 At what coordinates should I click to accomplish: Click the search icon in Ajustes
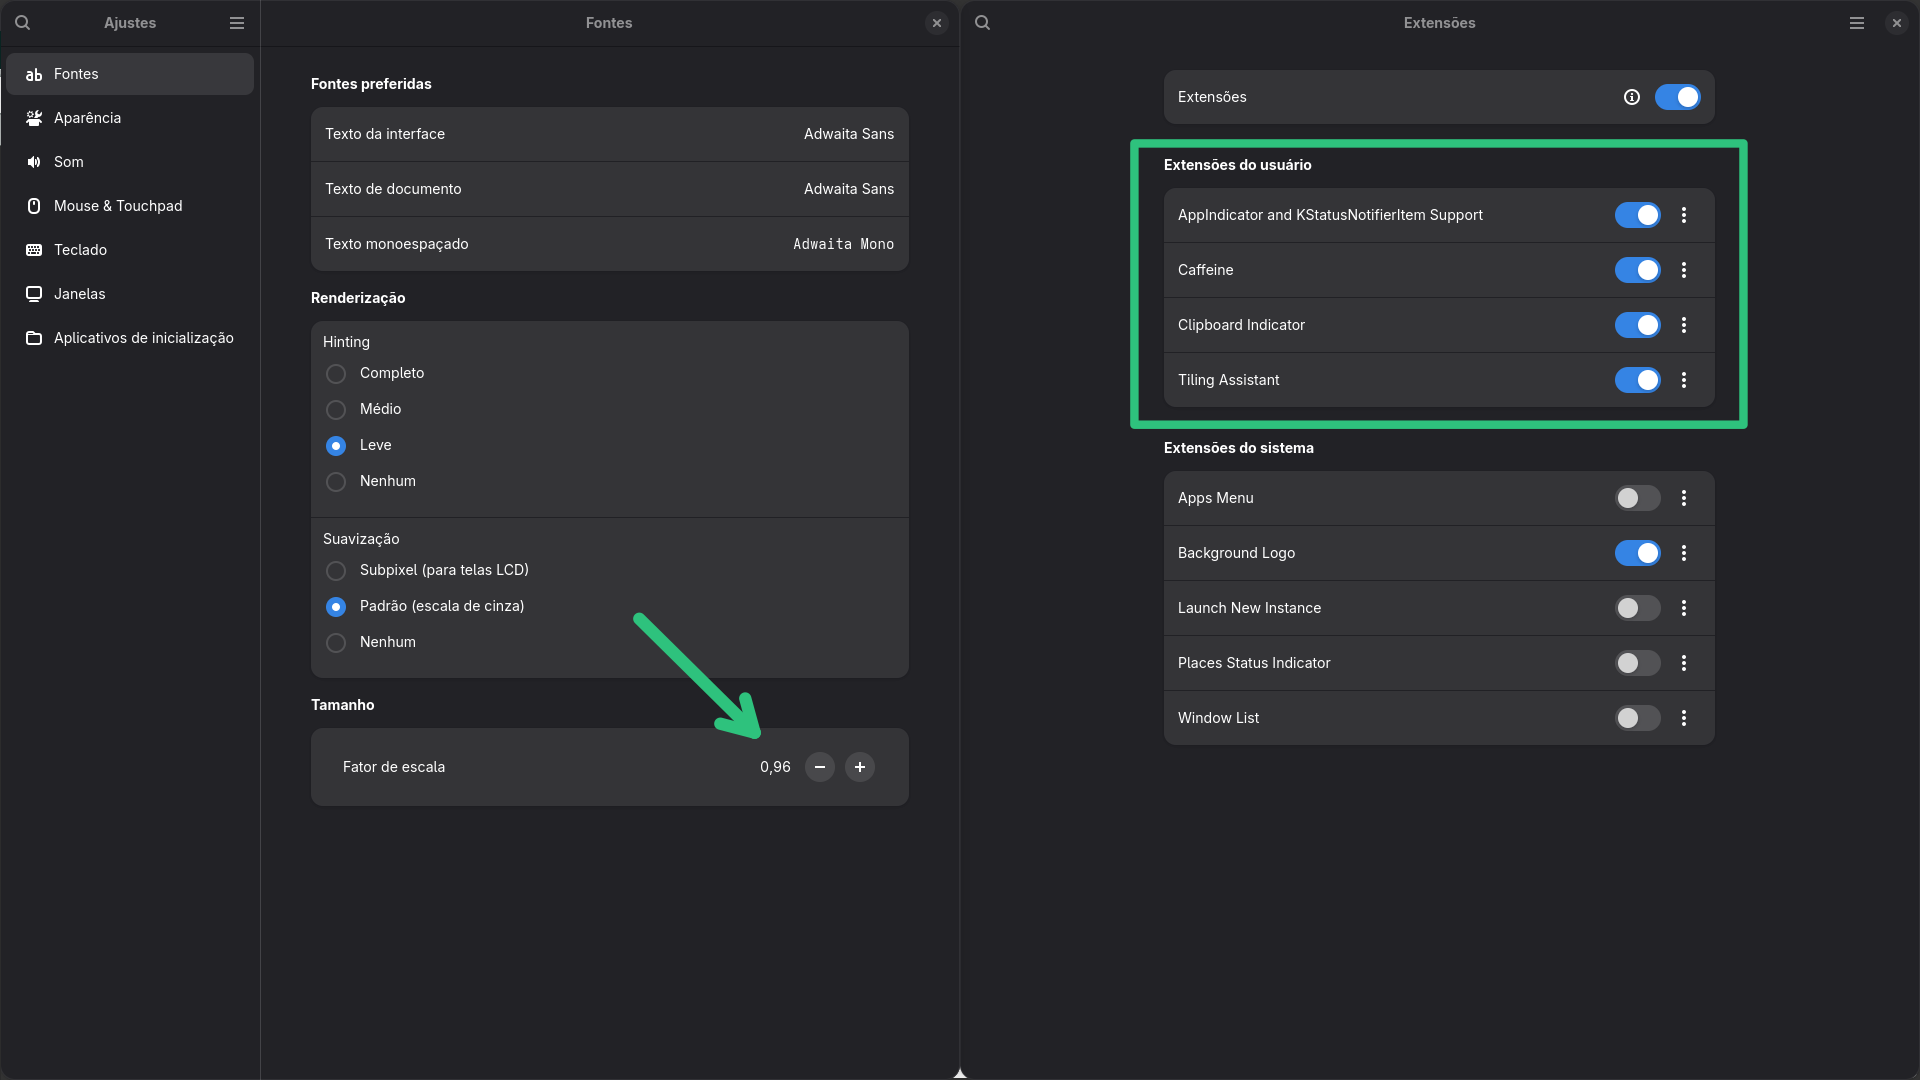(x=22, y=22)
